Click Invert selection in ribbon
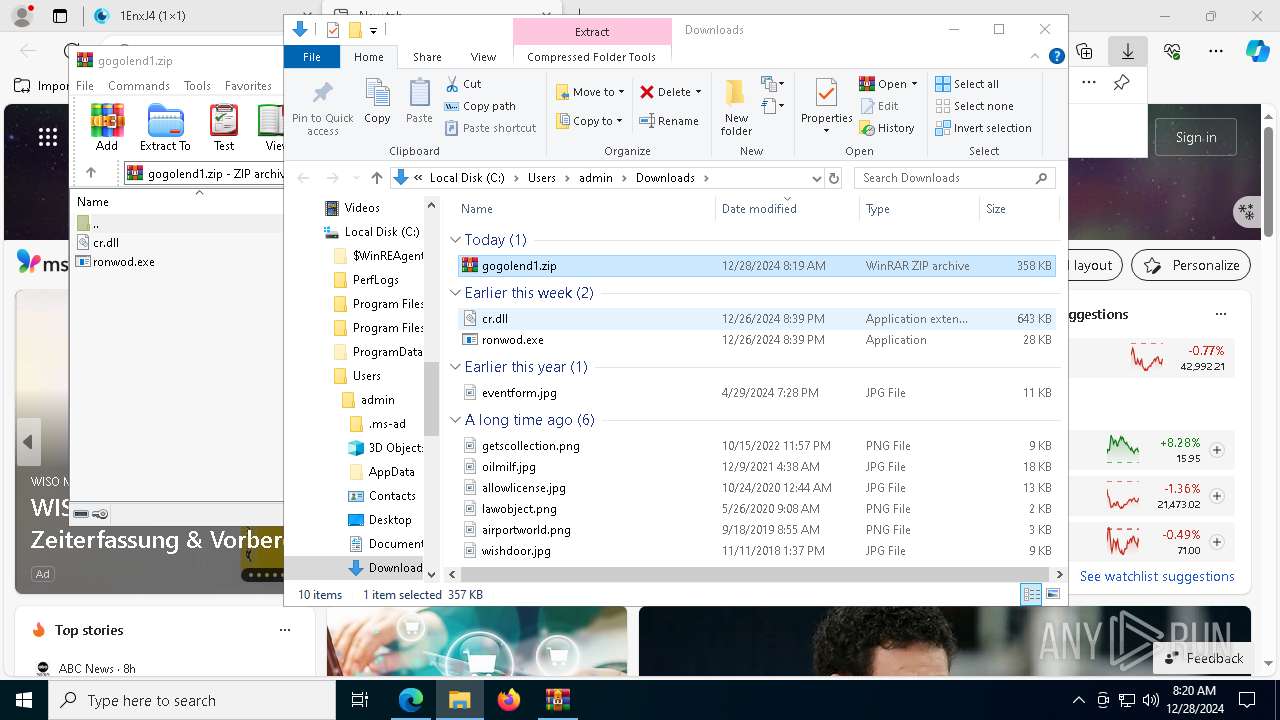1280x720 pixels. (983, 128)
